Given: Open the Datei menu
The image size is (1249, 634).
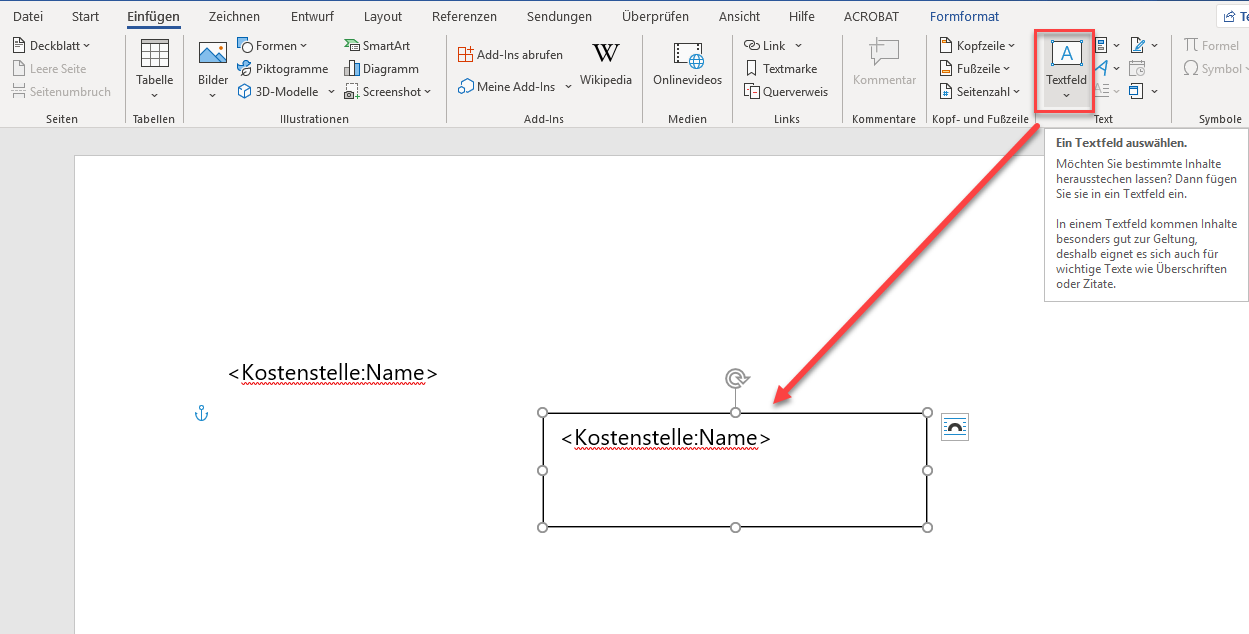Looking at the screenshot, I should (x=28, y=17).
